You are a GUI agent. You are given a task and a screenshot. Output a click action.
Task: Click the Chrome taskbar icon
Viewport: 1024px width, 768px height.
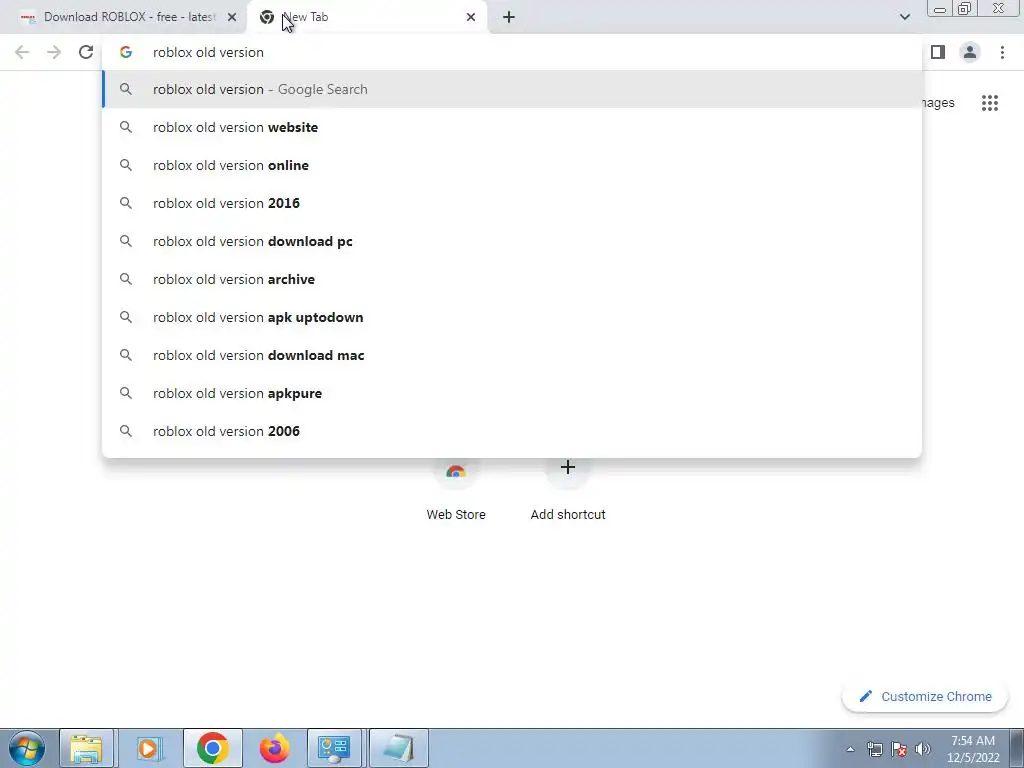212,748
